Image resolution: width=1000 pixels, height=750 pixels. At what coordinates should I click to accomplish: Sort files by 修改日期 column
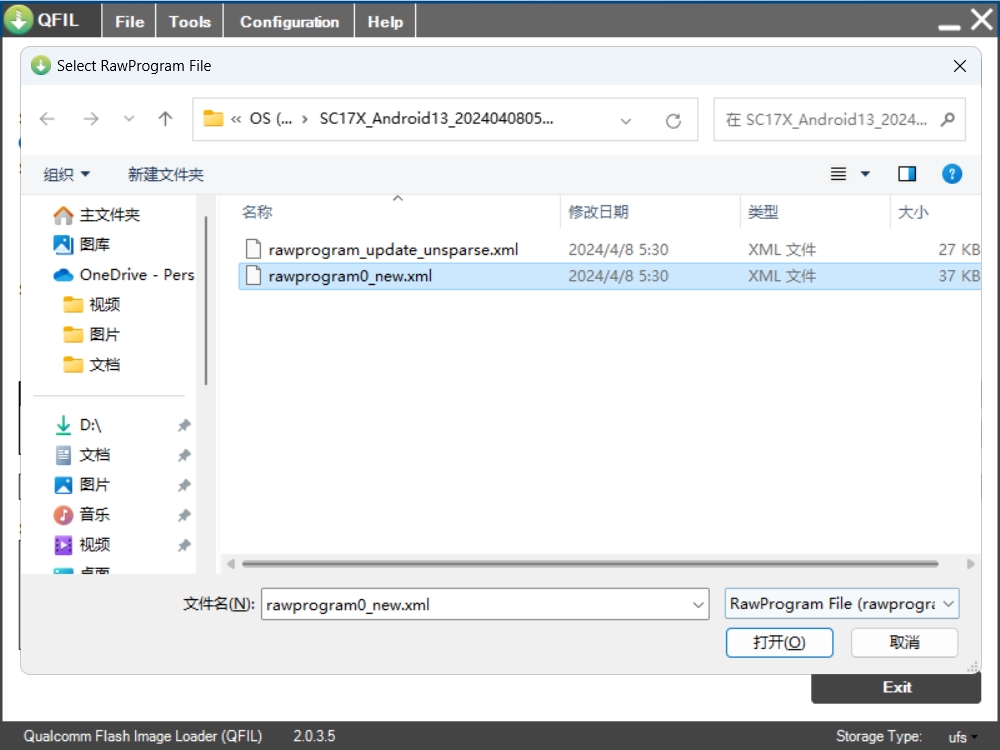(598, 212)
